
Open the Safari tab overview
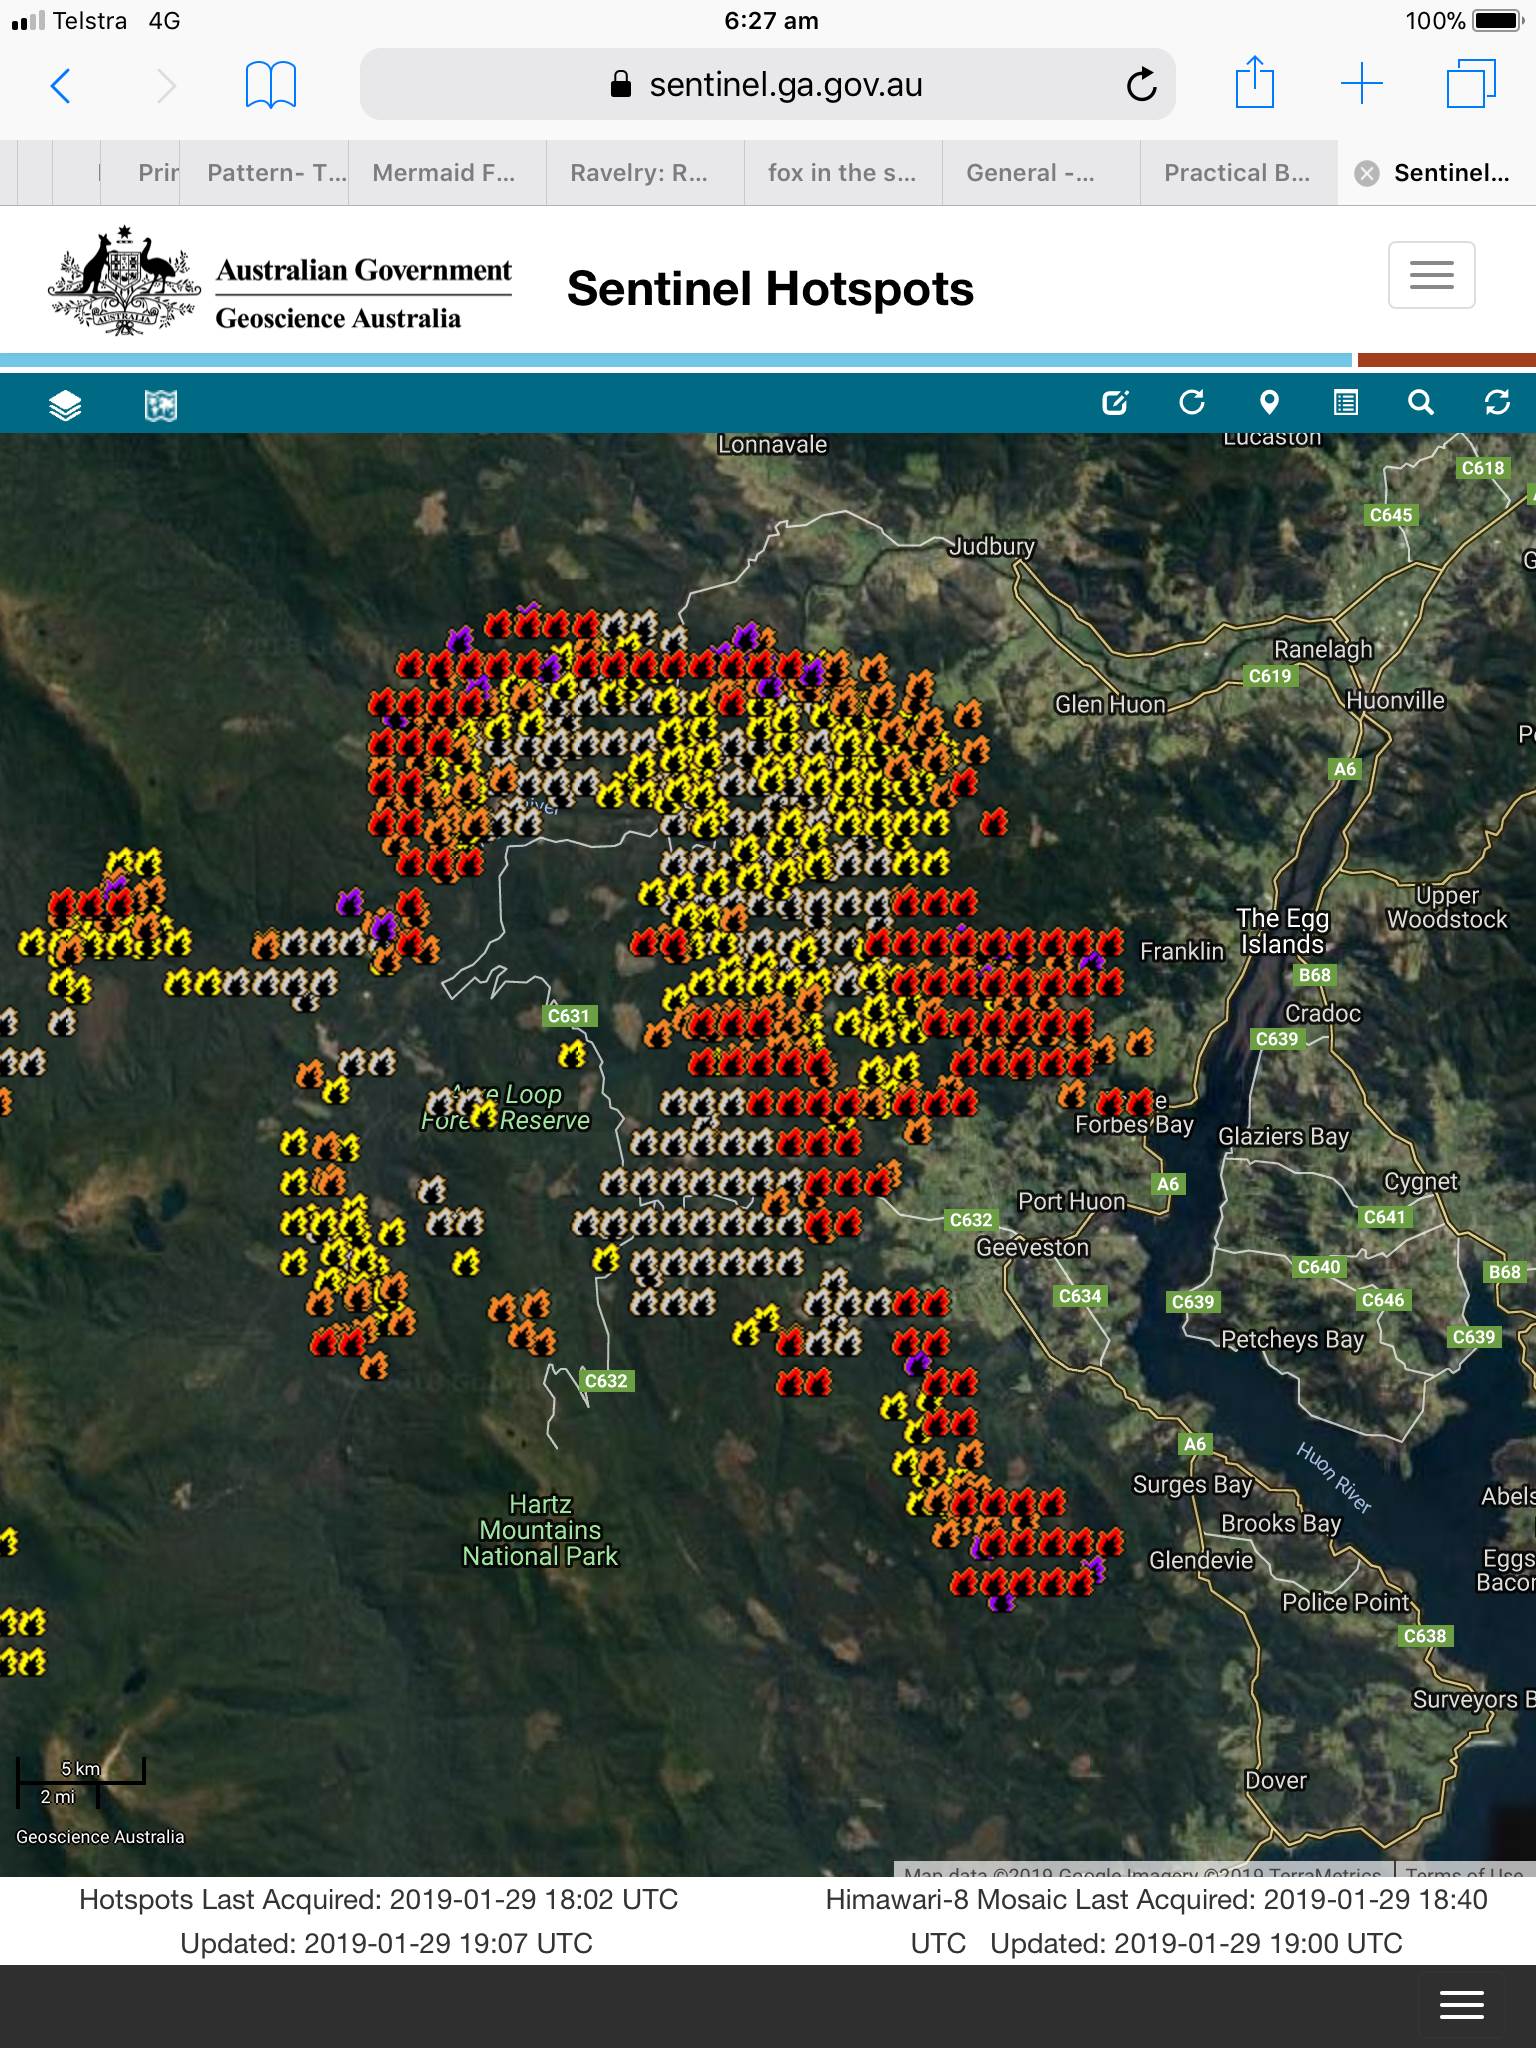point(1471,85)
